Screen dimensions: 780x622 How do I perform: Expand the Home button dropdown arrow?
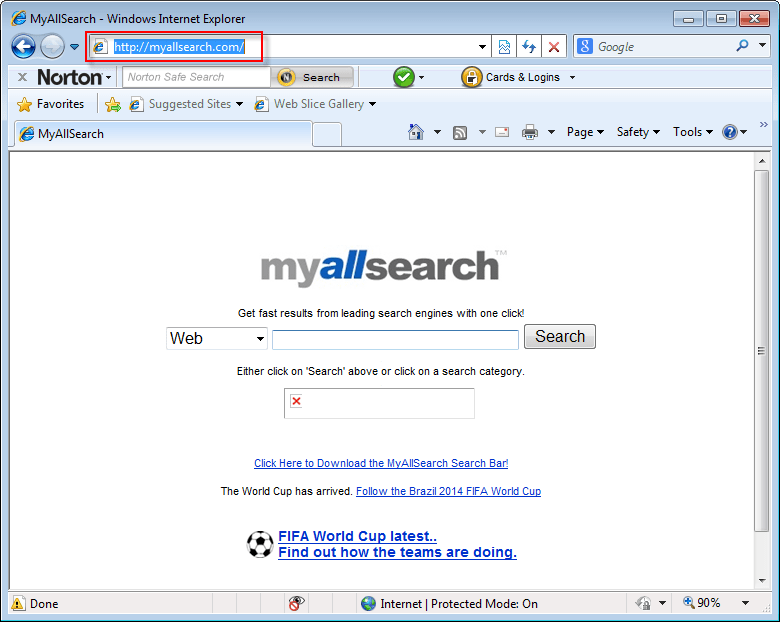[x=437, y=132]
